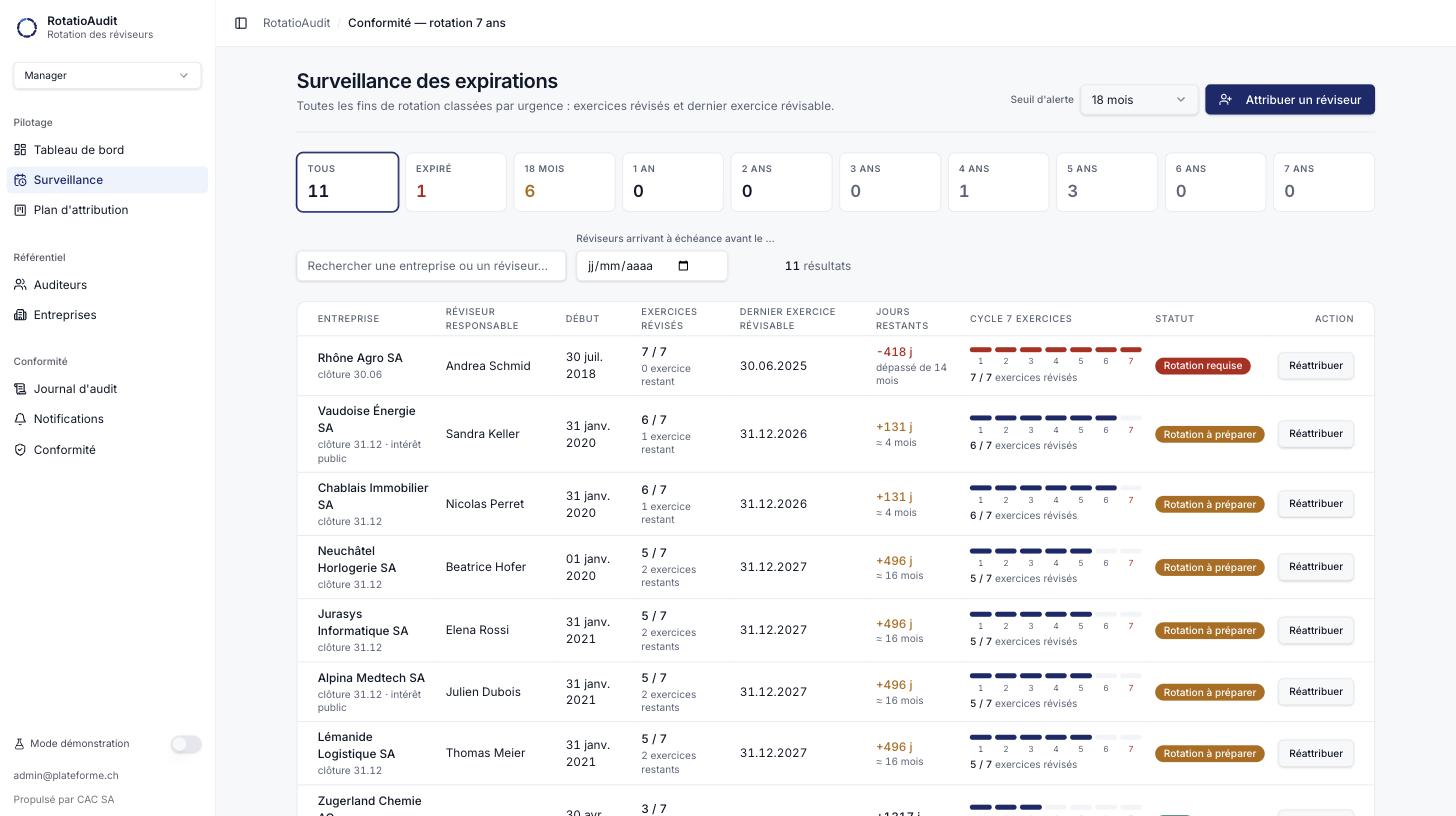Viewport: 1456px width, 816px height.
Task: Go to Plan d'attribution
Action: pyautogui.click(x=107, y=210)
